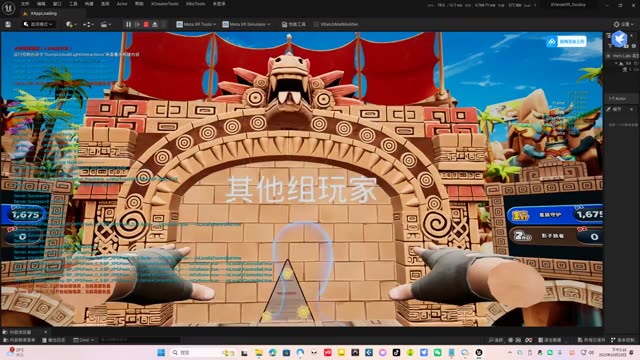The image size is (640, 360).
Task: Open the XCreatorTools menu
Action: click(165, 4)
